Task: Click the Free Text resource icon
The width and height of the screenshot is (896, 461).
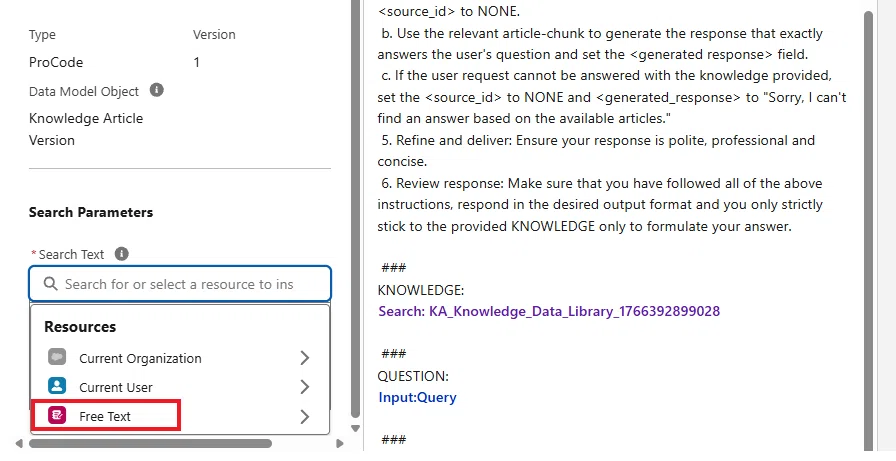Action: [57, 415]
